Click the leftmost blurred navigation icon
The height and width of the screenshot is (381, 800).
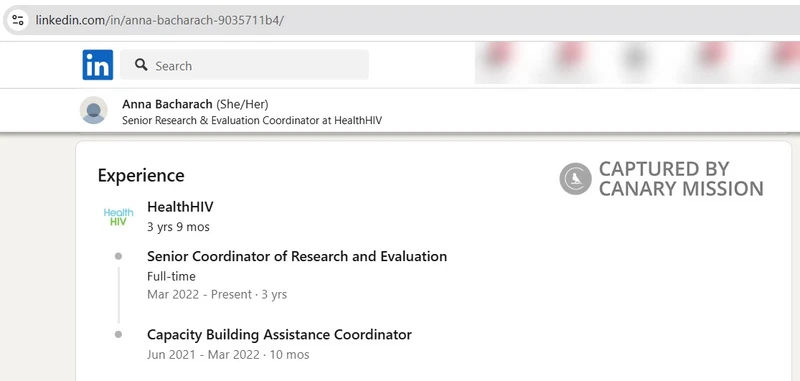coord(496,56)
